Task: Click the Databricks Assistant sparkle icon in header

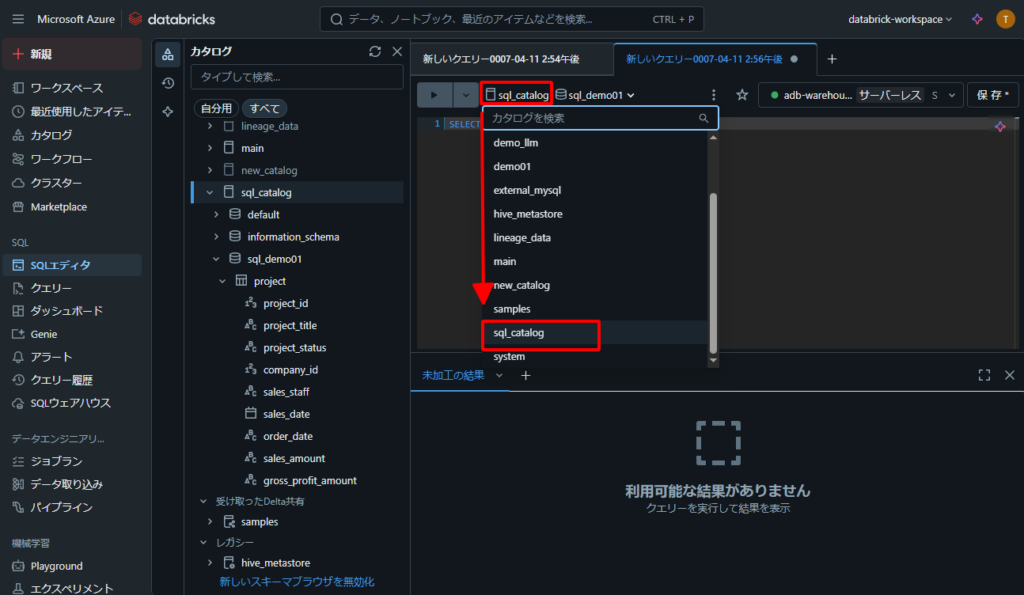Action: click(977, 19)
